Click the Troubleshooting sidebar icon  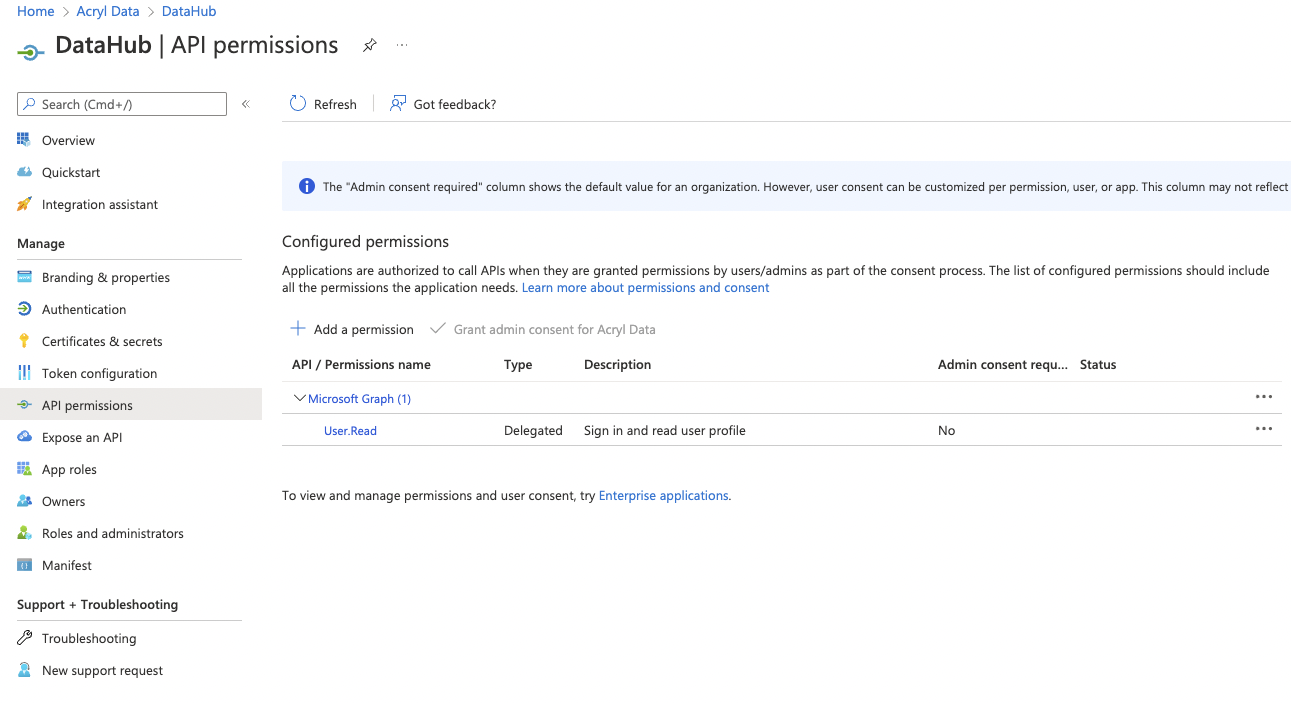click(24, 638)
